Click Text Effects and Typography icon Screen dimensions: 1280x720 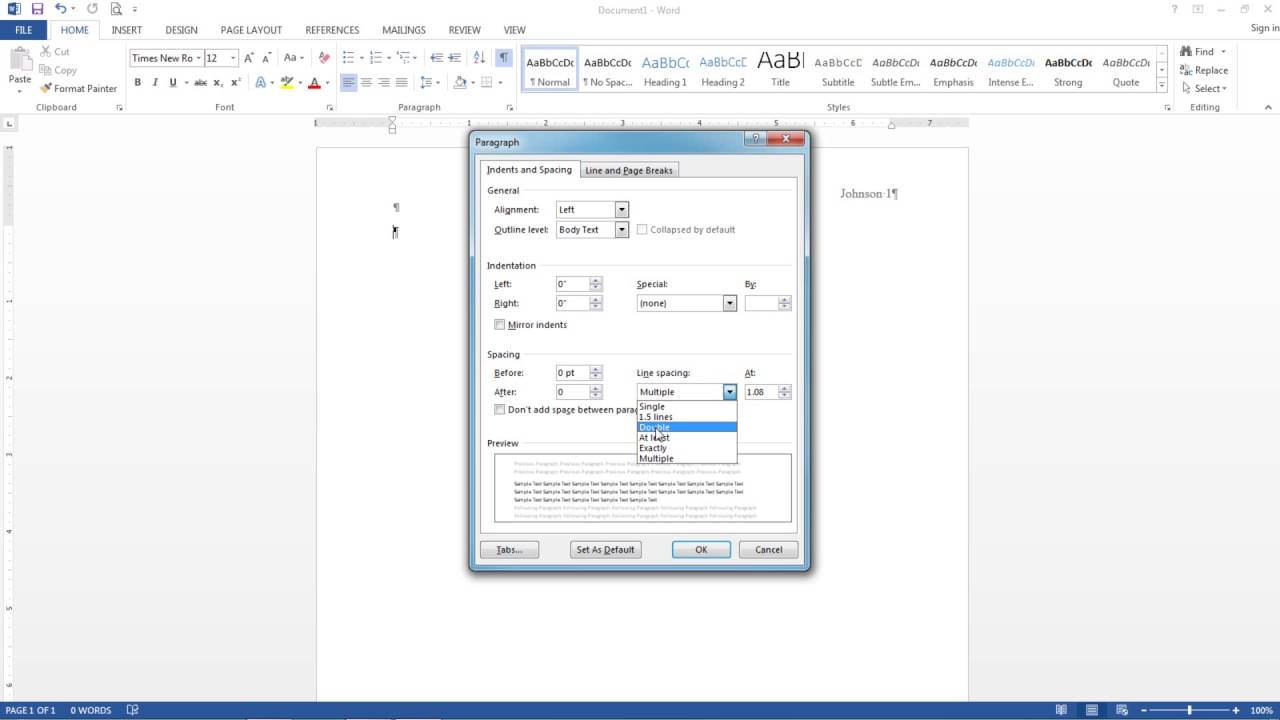click(261, 83)
